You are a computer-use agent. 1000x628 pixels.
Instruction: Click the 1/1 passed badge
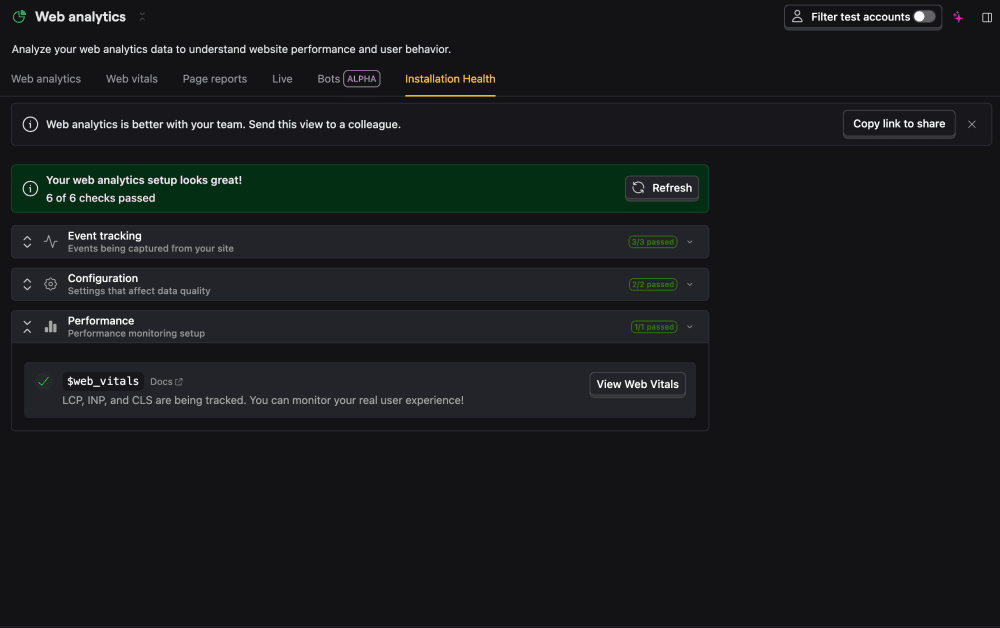pyautogui.click(x=654, y=327)
